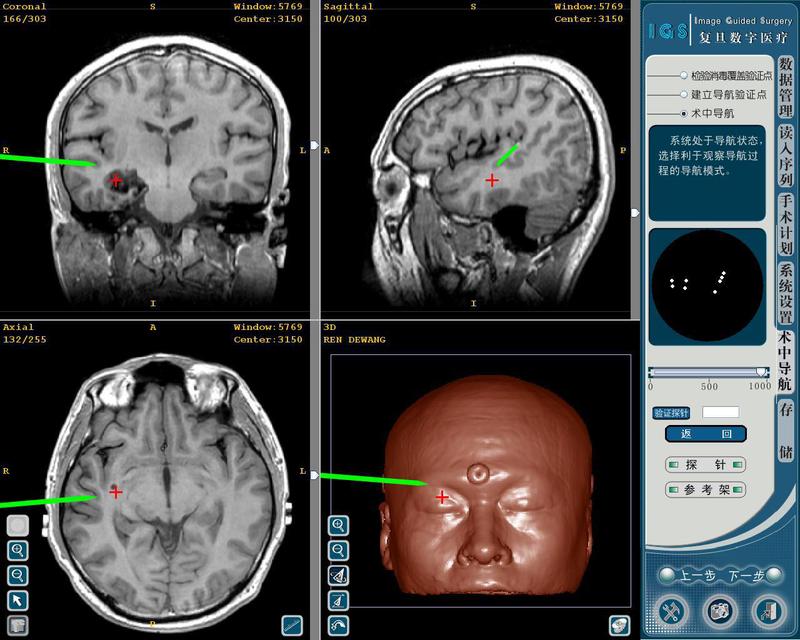Click zoom in icon in axial view
Screen dimensions: 800x640
click(x=17, y=550)
